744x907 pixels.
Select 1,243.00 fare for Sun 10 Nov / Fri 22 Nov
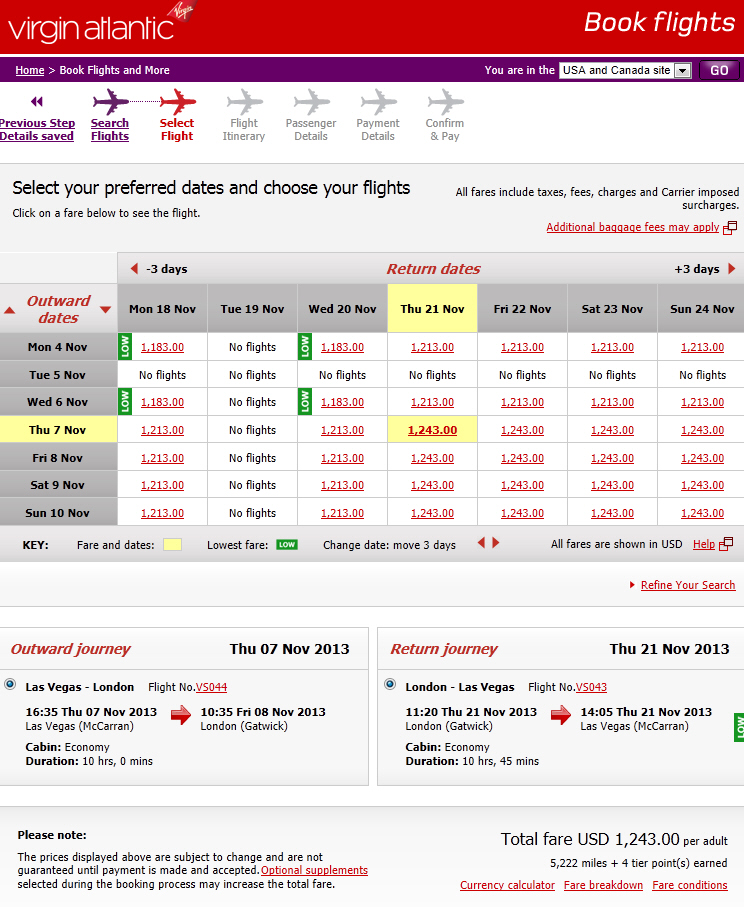pyautogui.click(x=522, y=513)
